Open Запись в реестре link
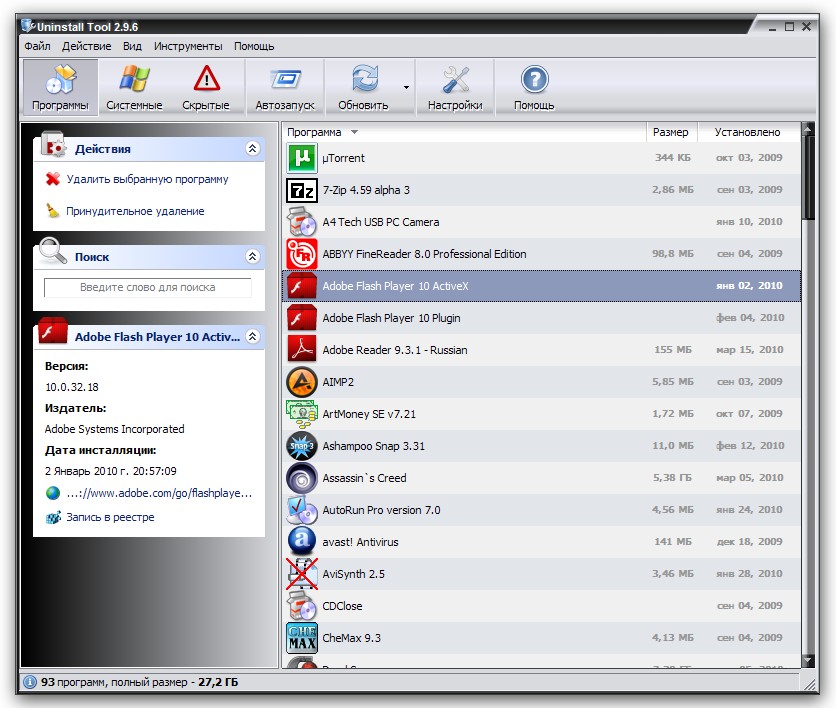 click(x=110, y=517)
